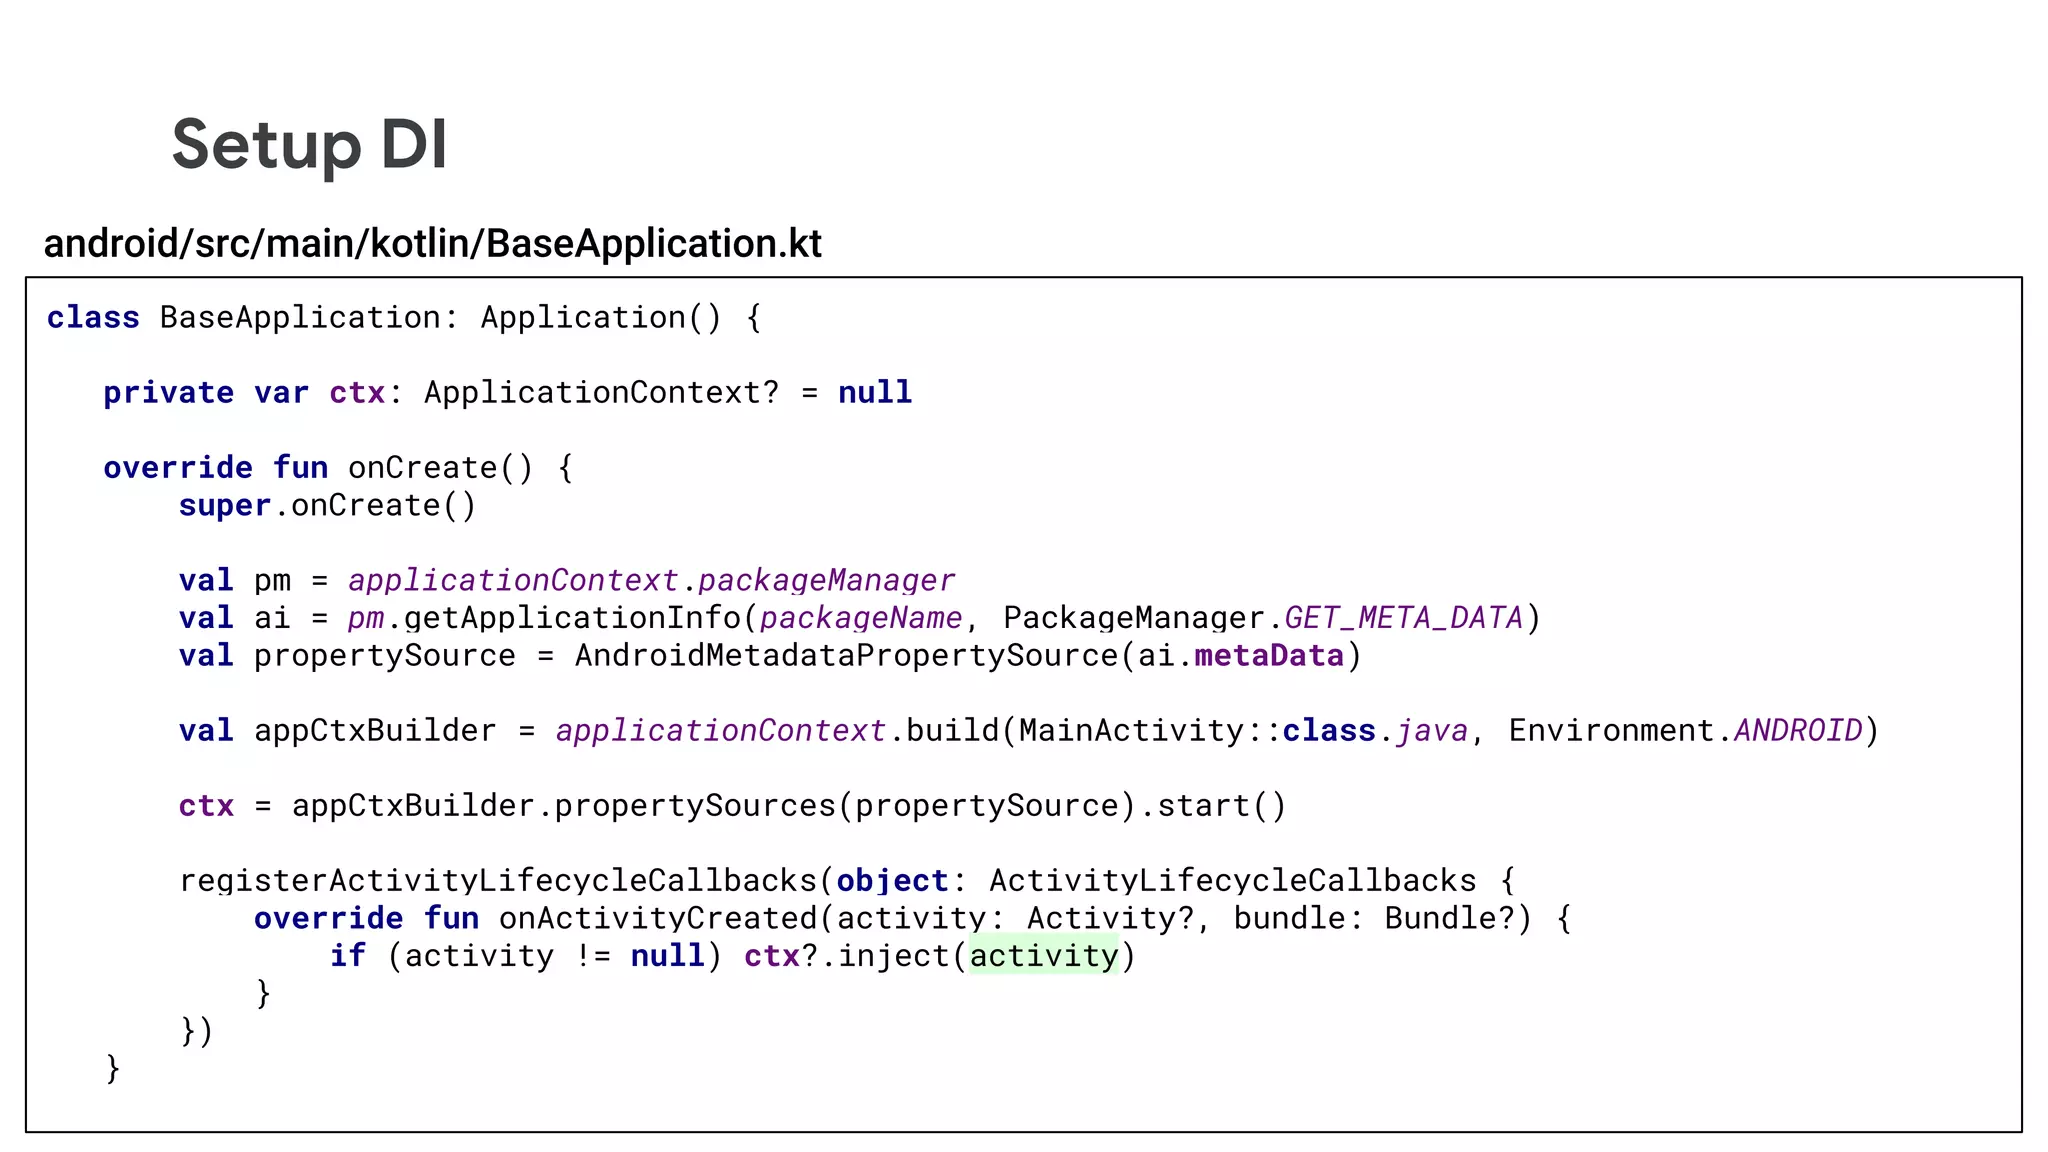Click 'AndroidMetadataPropertySource' constructor name
Image resolution: width=2048 pixels, height=1152 pixels.
[x=846, y=656]
